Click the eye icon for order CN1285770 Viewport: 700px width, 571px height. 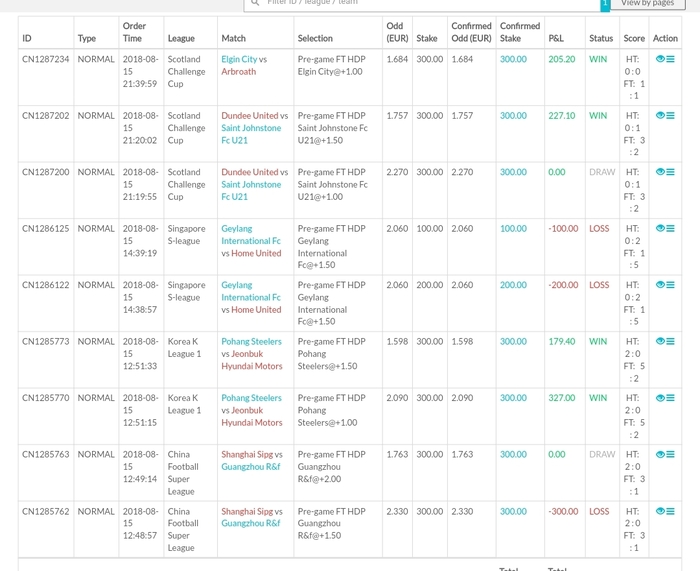(660, 398)
